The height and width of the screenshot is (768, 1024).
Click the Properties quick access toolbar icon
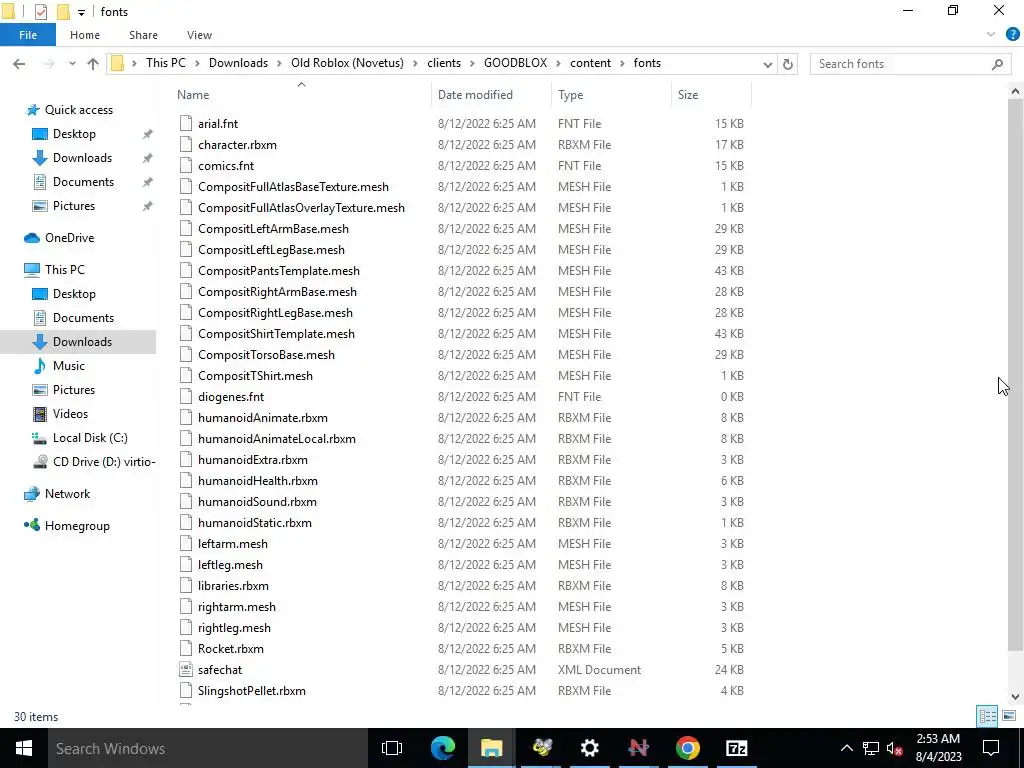click(41, 12)
